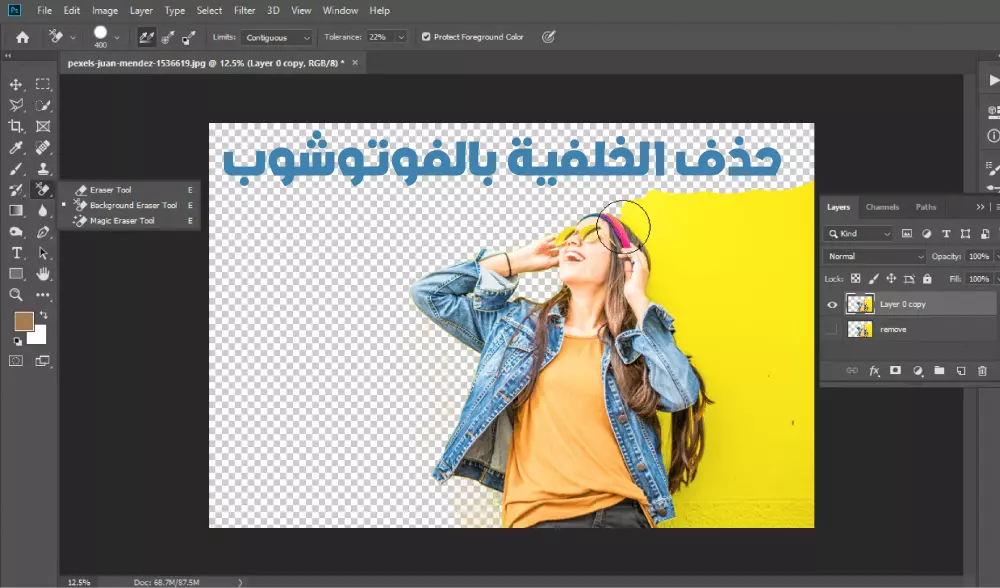Click the background color swatch
Screen dimensions: 1000x588
tap(38, 335)
